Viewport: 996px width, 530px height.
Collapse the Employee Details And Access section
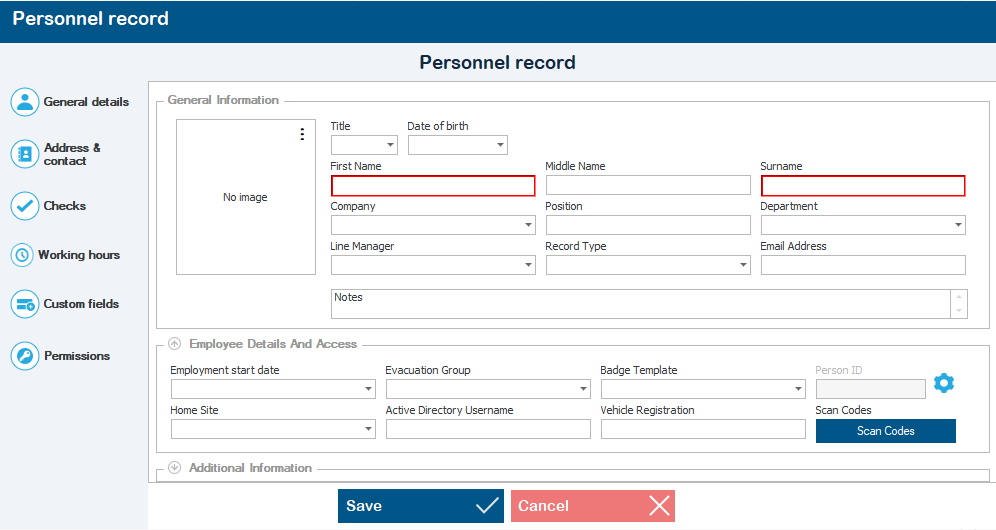pos(174,344)
